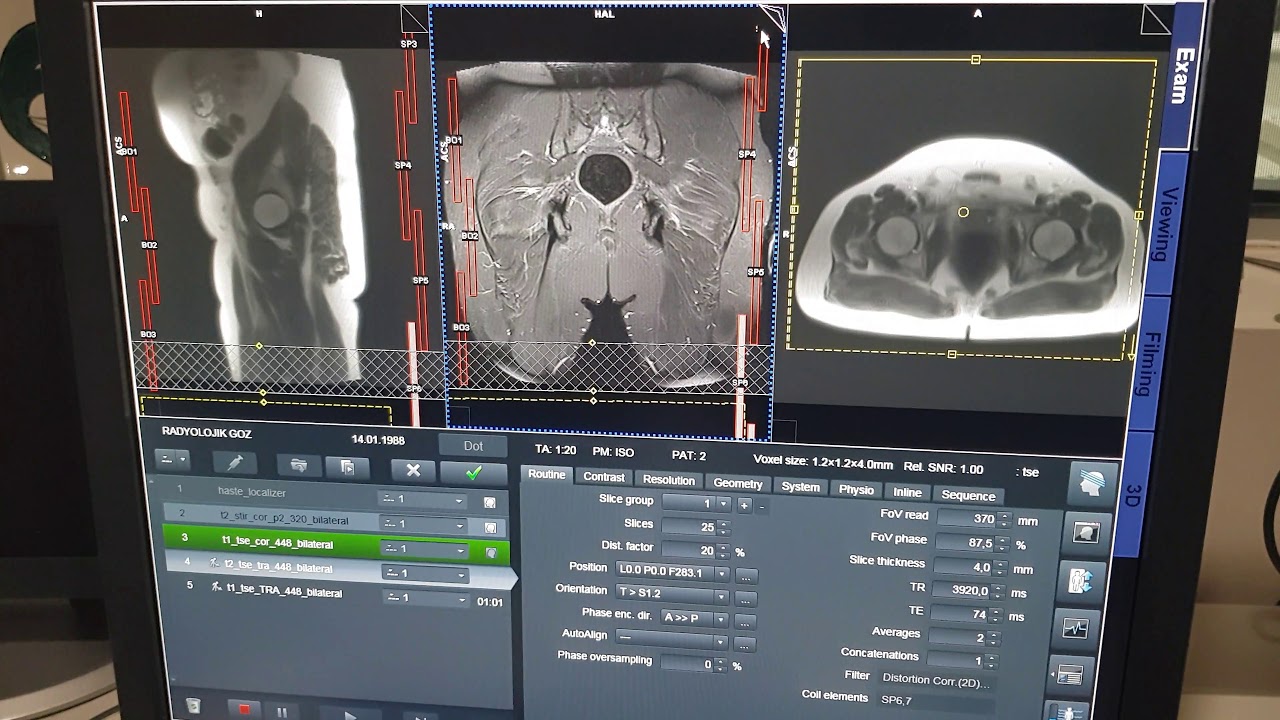This screenshot has height=720, width=1280.
Task: Add a slice group with the plus button
Action: tap(744, 506)
